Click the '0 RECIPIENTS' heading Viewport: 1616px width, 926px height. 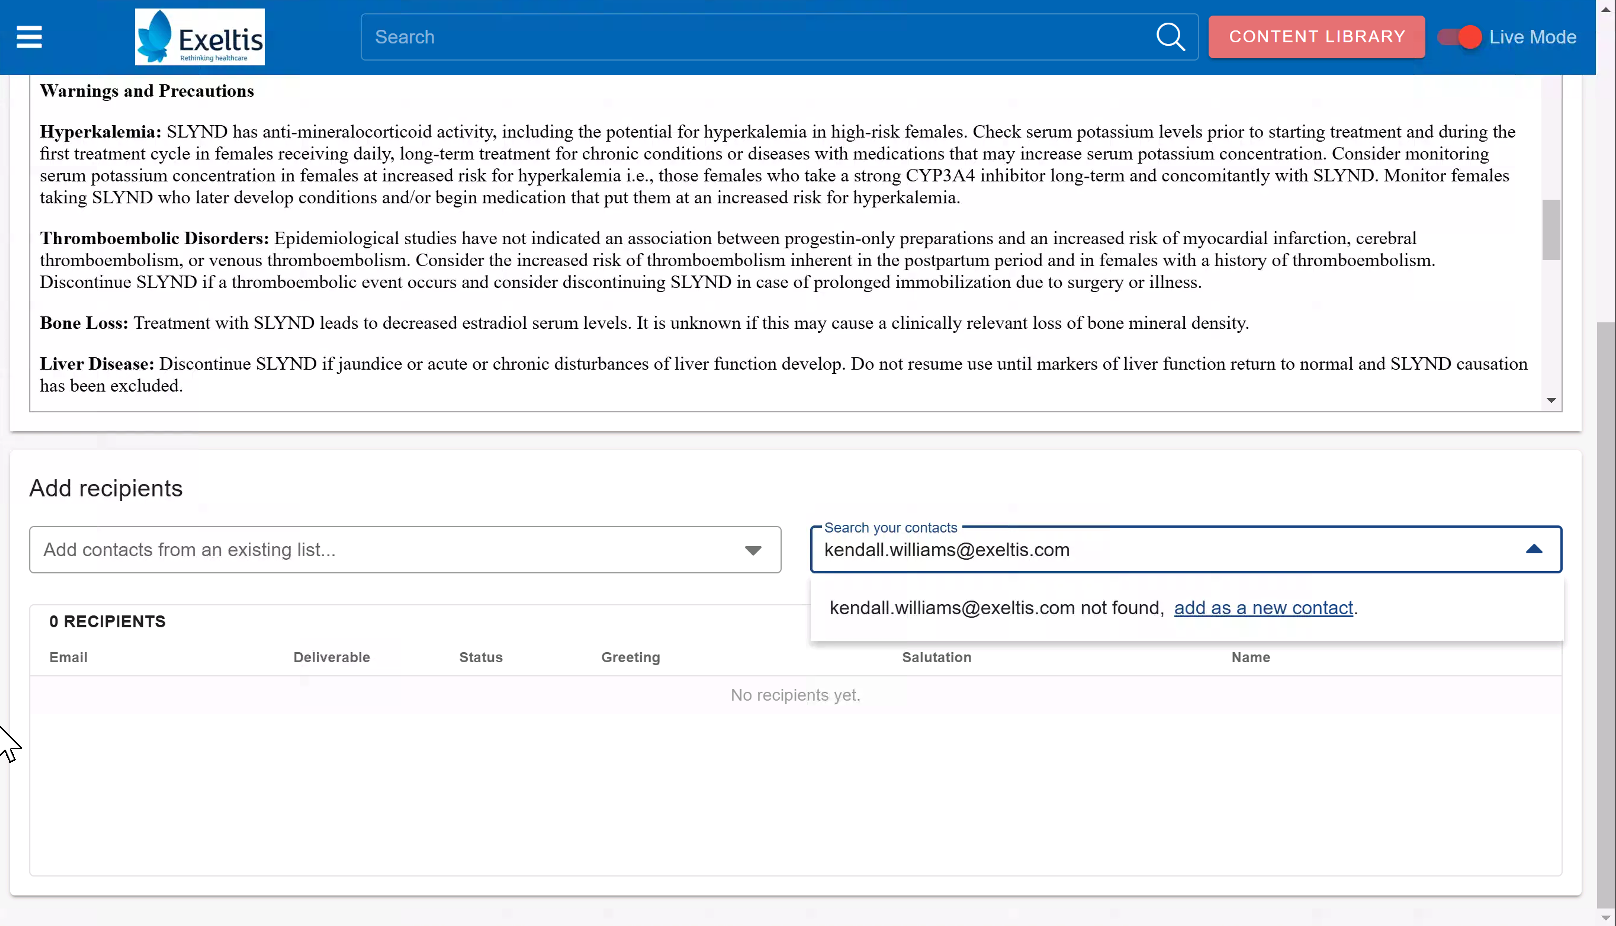[108, 621]
